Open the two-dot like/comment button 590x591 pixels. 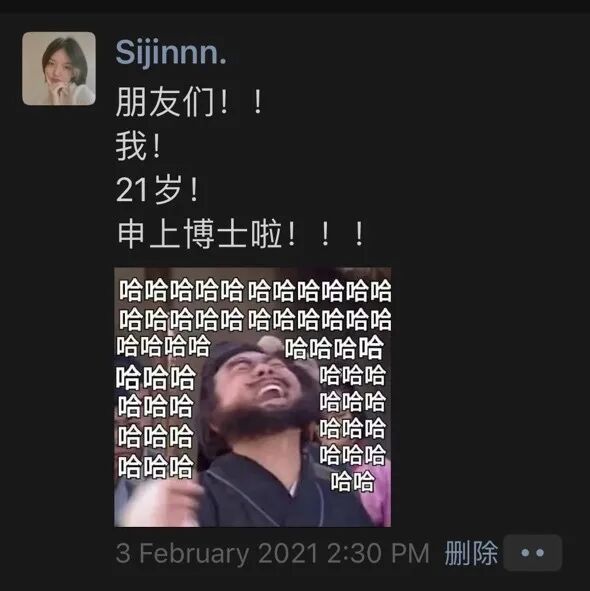(532, 553)
